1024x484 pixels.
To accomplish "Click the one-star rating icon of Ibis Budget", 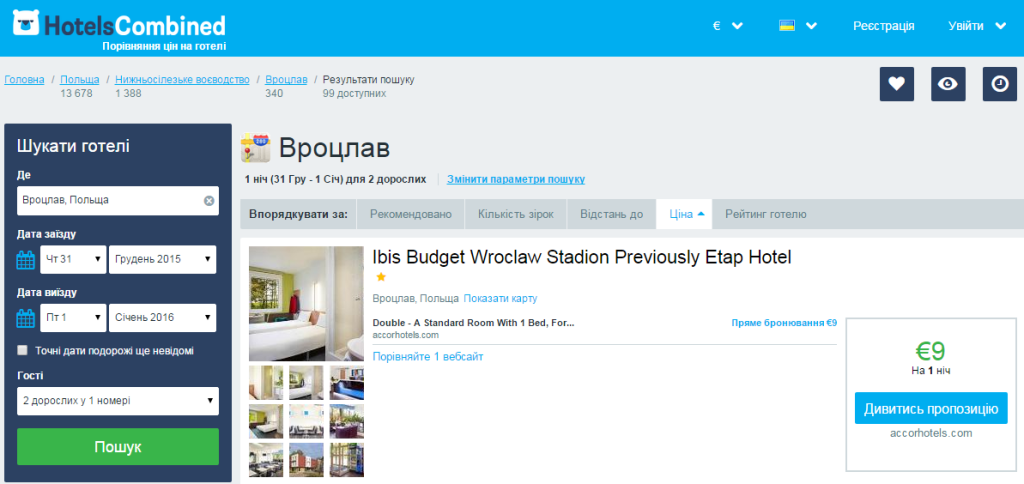I will [381, 277].
